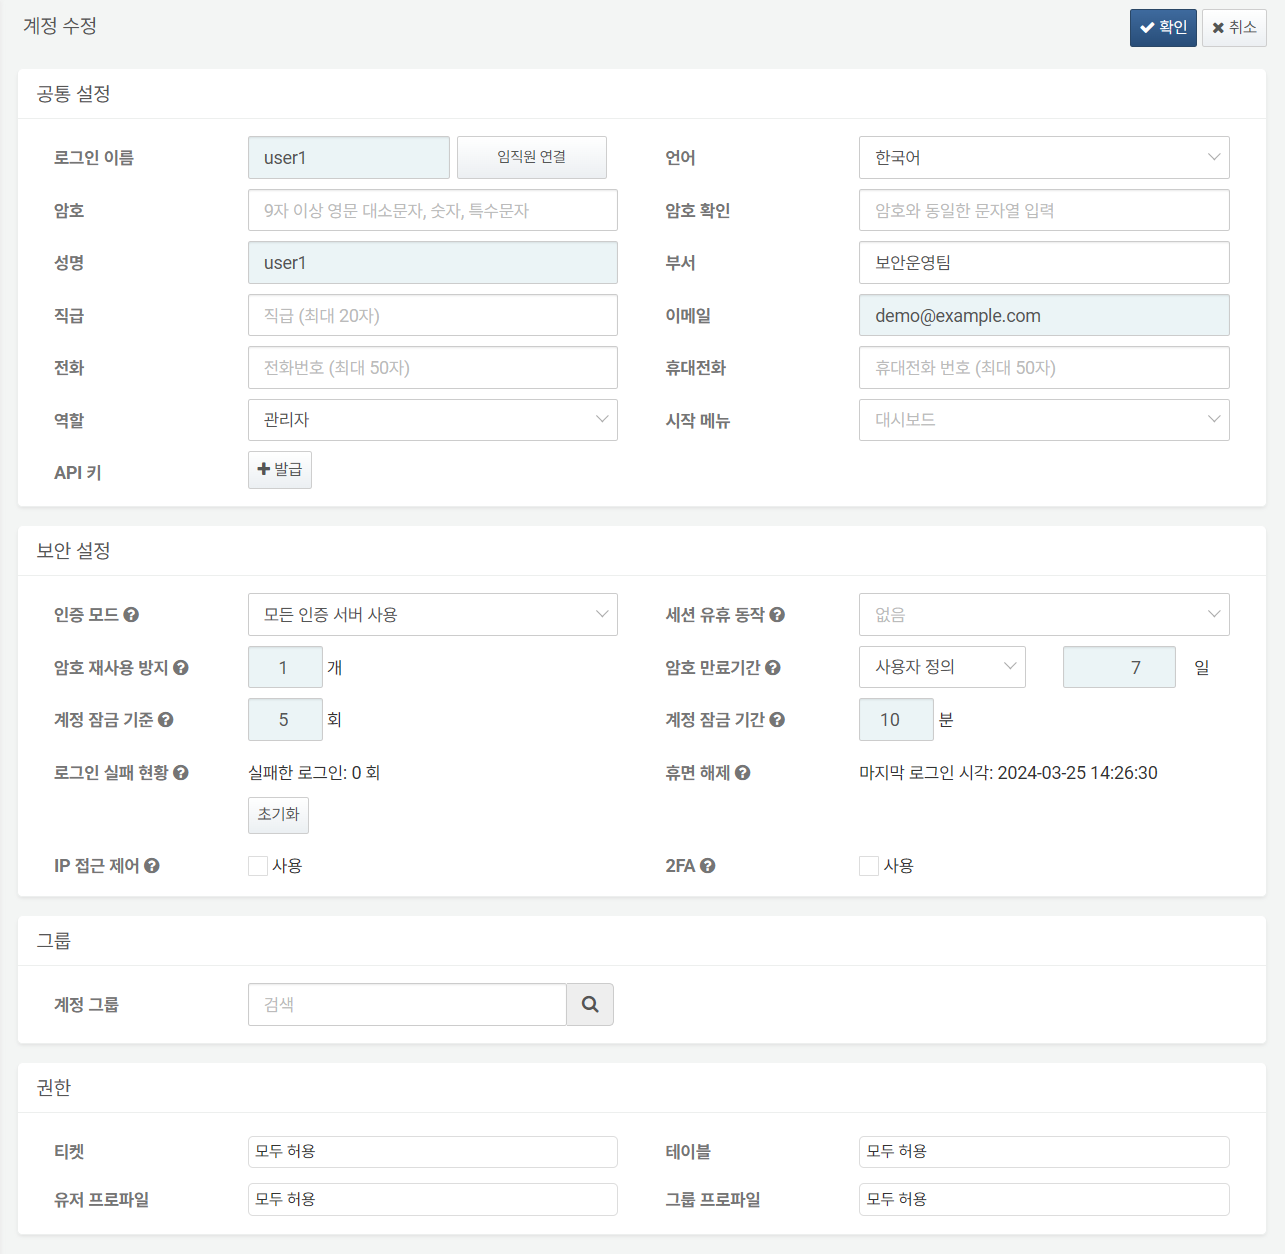
Task: Focus the 직급 input field
Action: pos(433,315)
